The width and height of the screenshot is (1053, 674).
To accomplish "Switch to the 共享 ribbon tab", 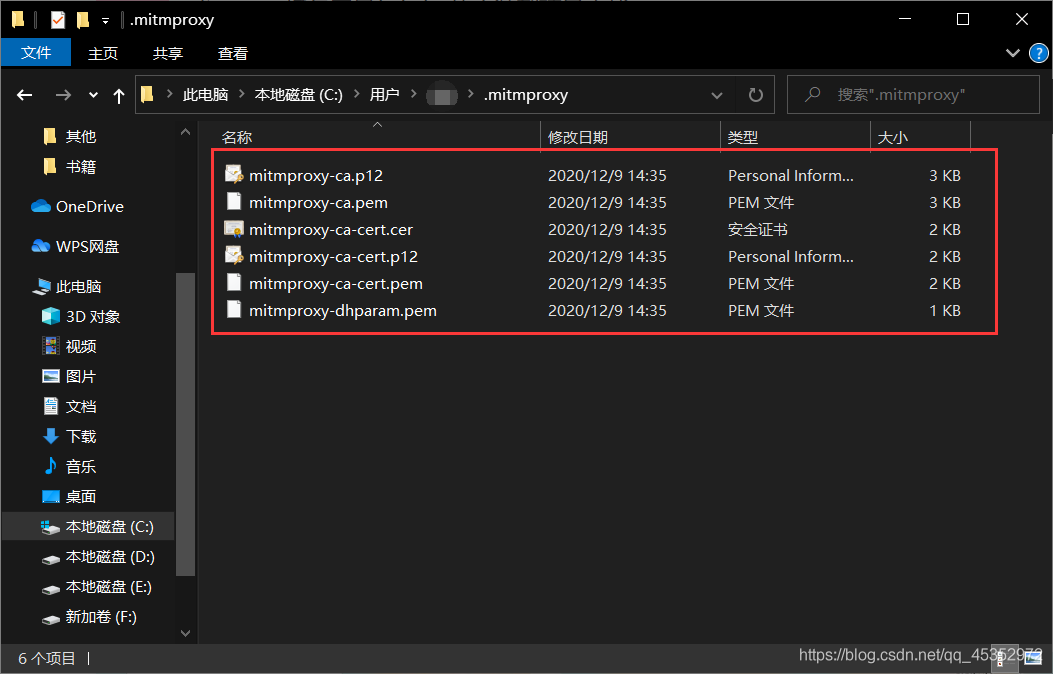I will 168,54.
